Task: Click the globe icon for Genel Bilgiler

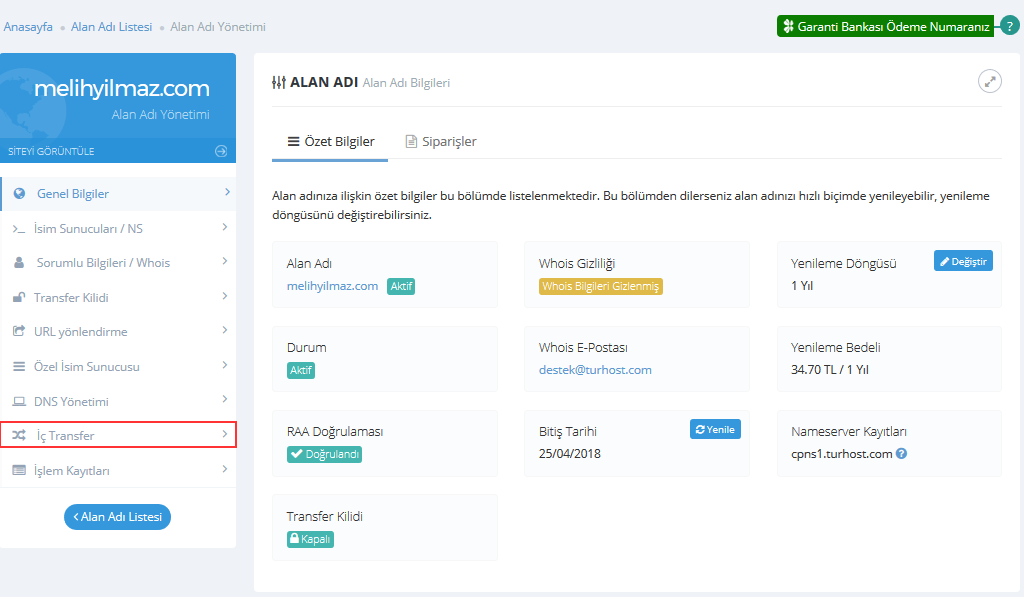Action: tap(19, 194)
